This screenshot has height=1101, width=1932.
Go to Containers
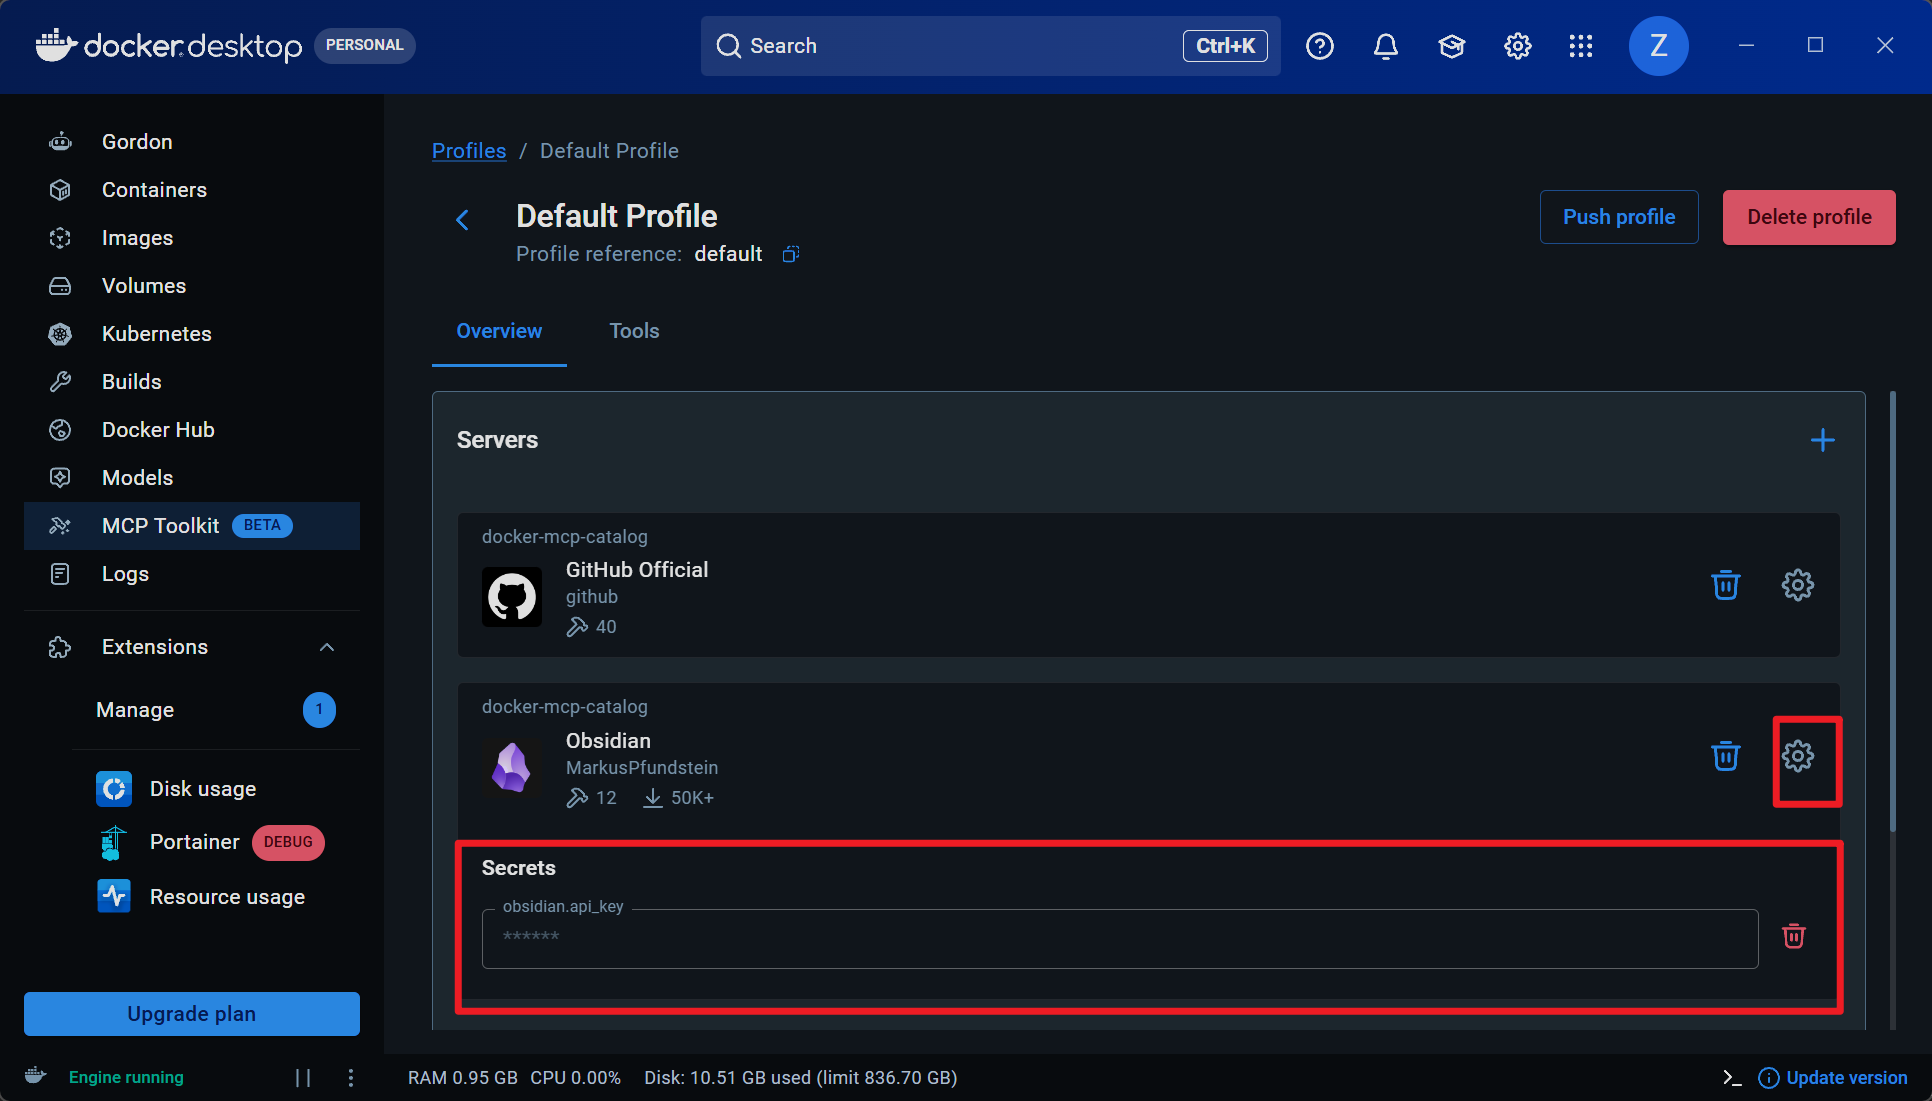click(192, 190)
